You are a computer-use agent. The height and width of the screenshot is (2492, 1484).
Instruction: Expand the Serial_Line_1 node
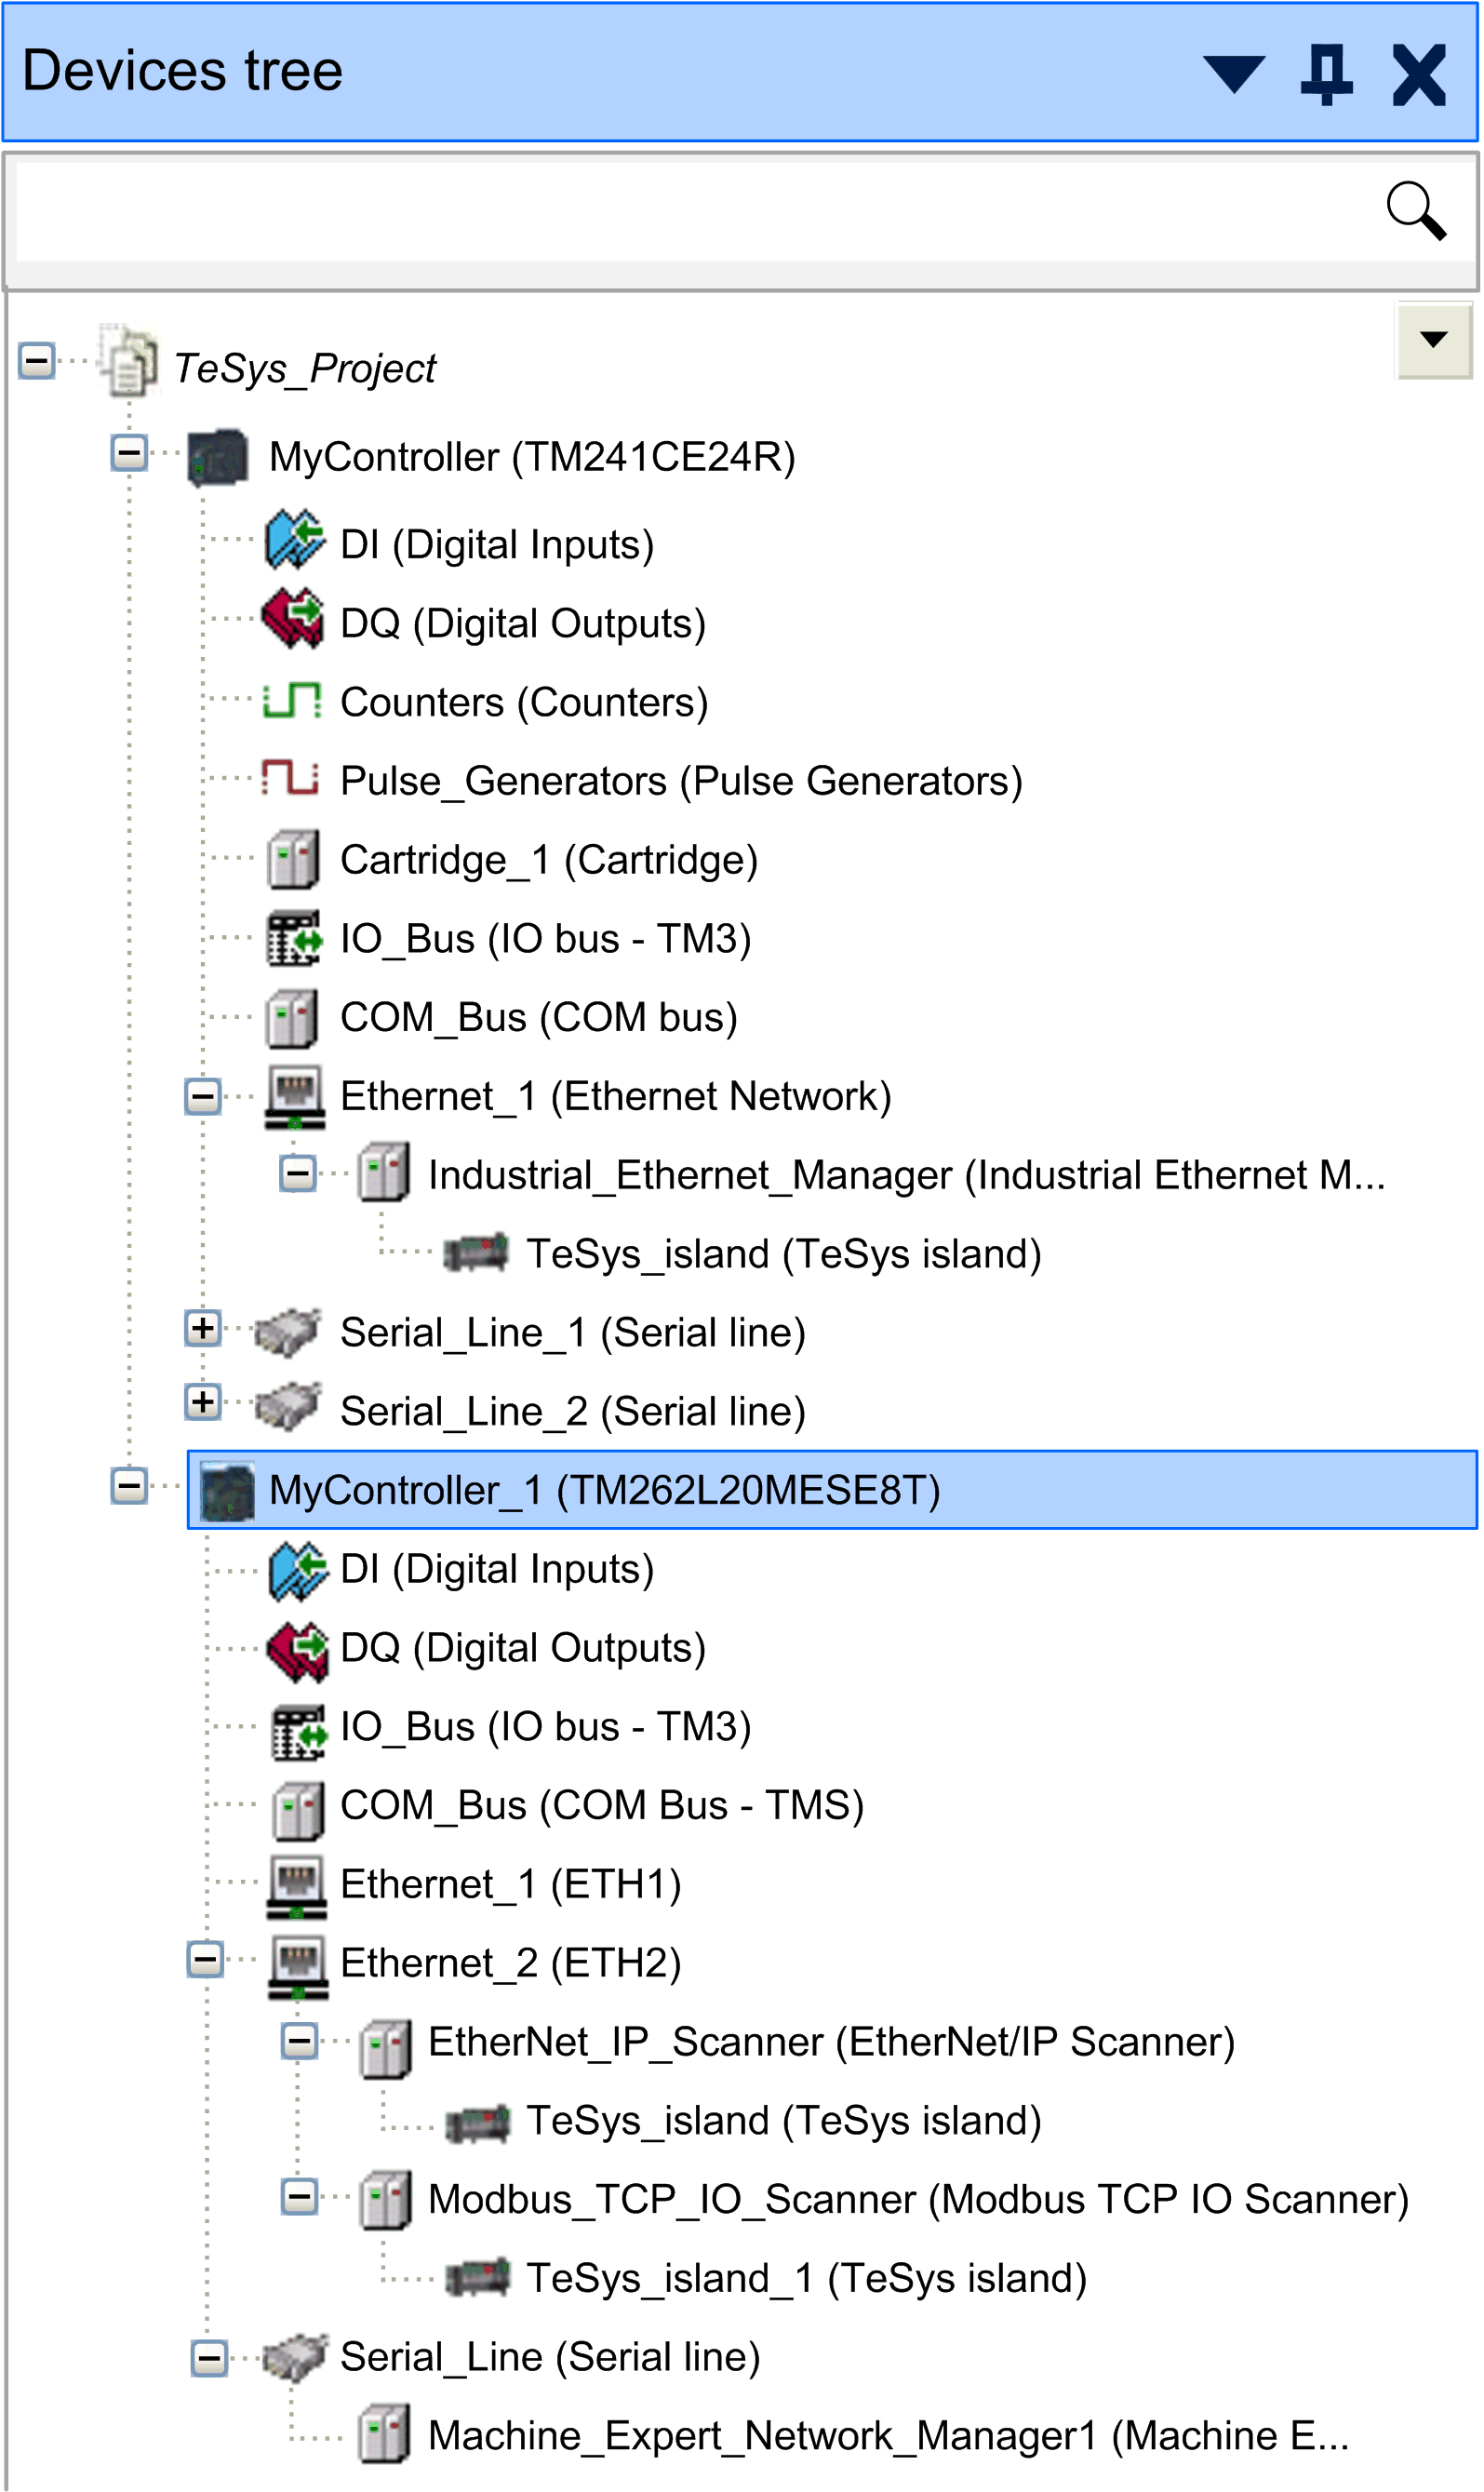click(203, 1329)
